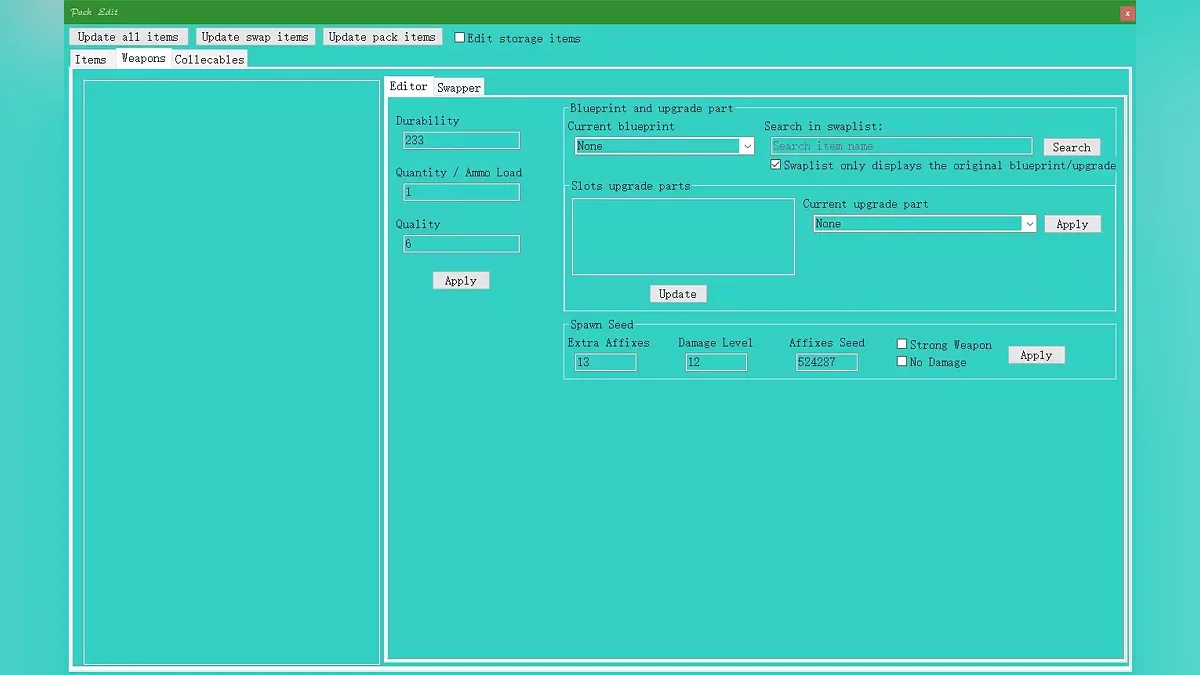Click the Quantity / Ammo Load field
Image resolution: width=1200 pixels, height=675 pixels.
tap(461, 192)
